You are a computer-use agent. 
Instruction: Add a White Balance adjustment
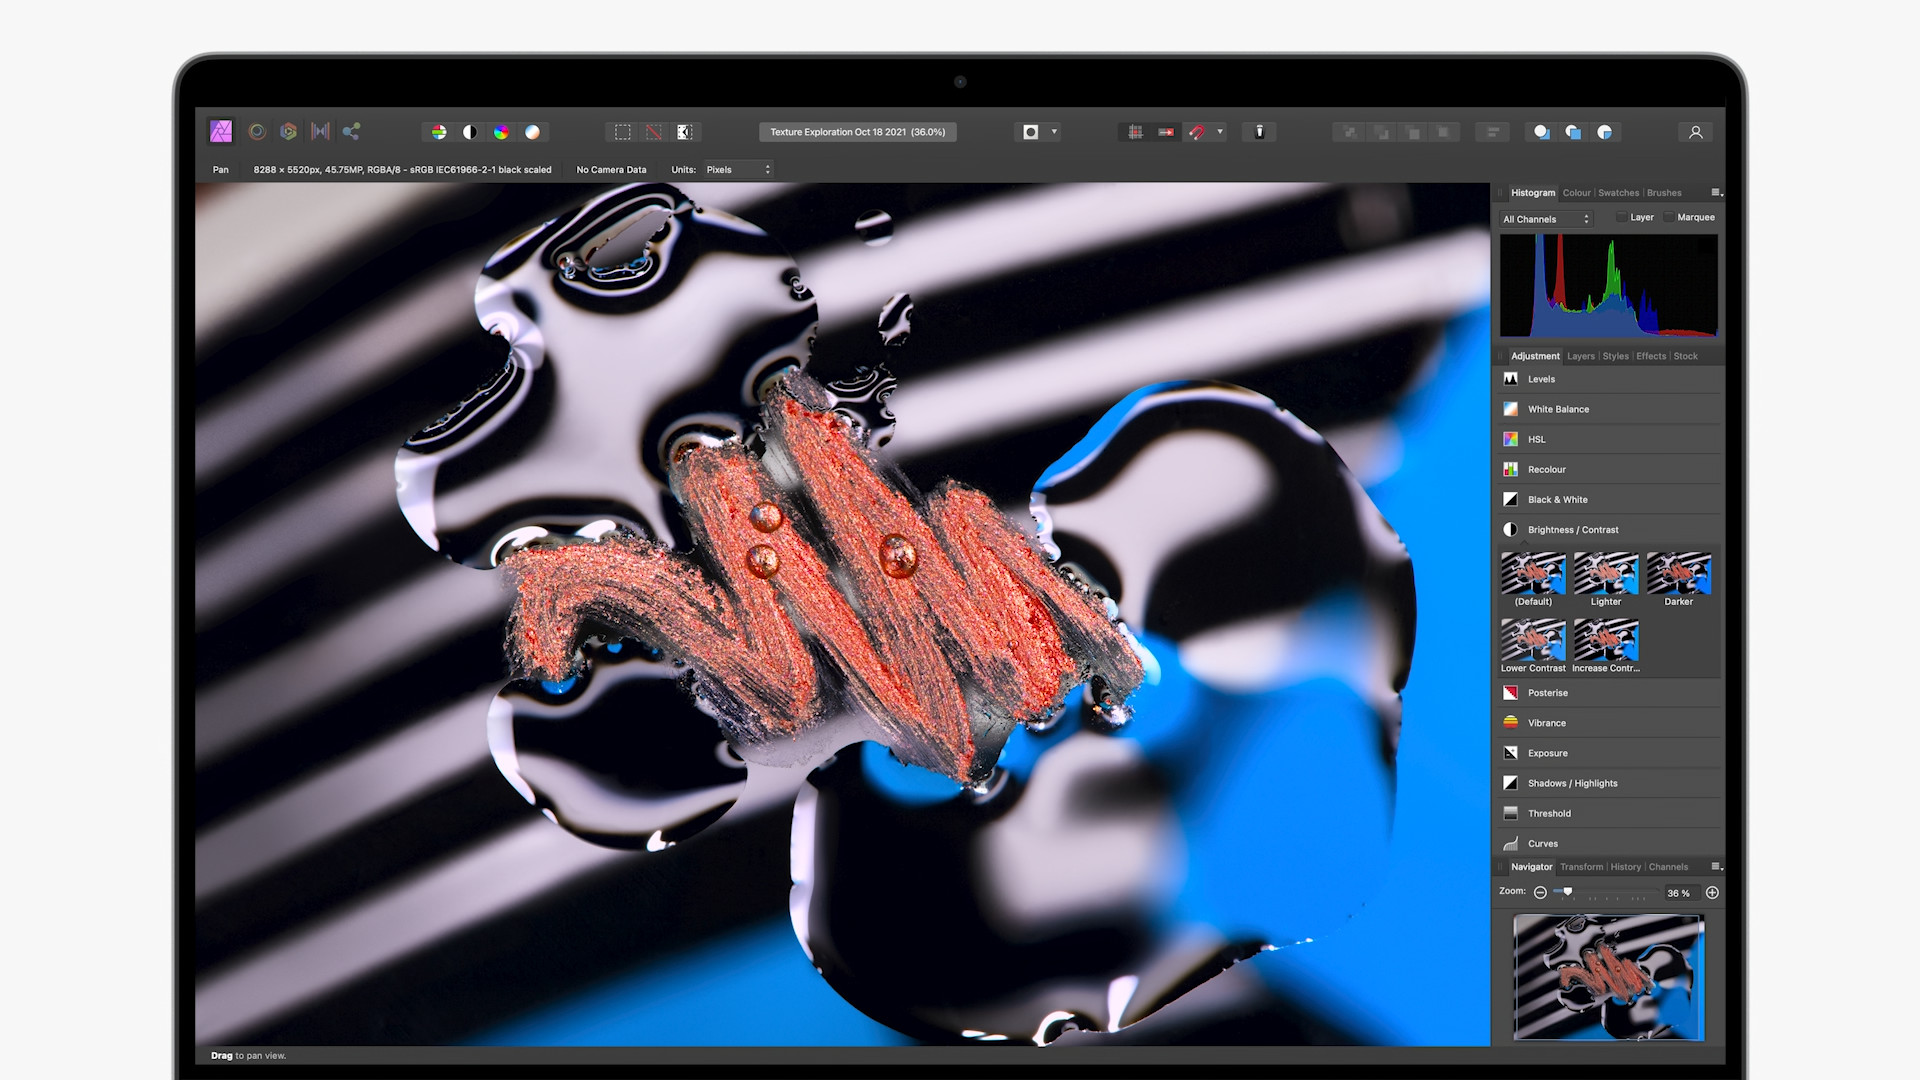pos(1557,409)
